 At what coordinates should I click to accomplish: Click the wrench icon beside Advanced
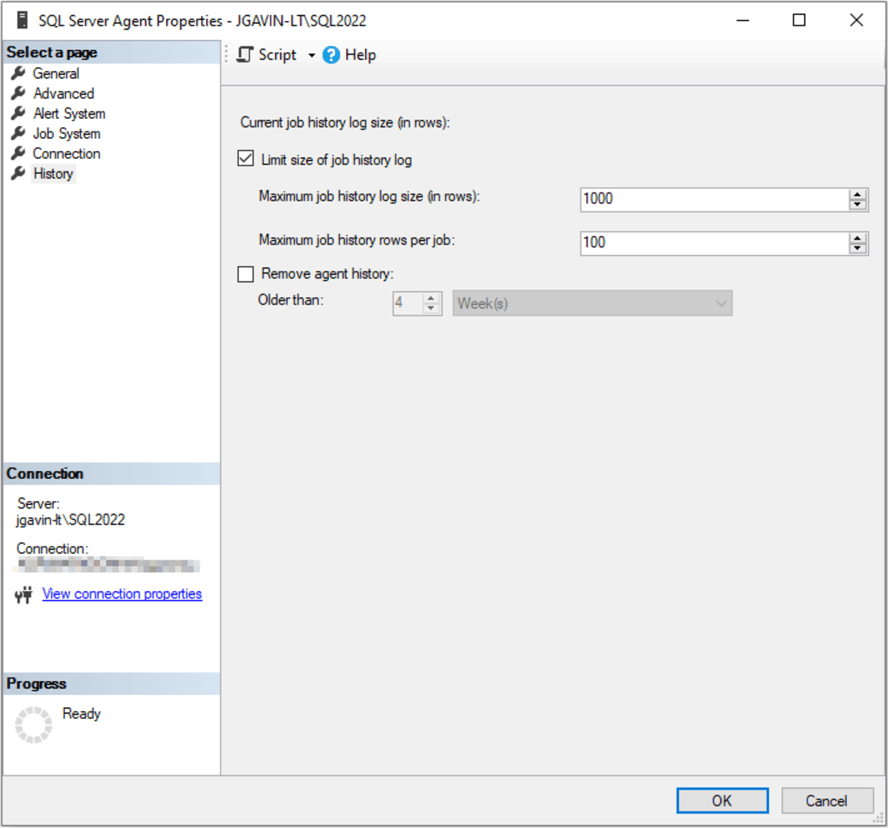[18, 93]
